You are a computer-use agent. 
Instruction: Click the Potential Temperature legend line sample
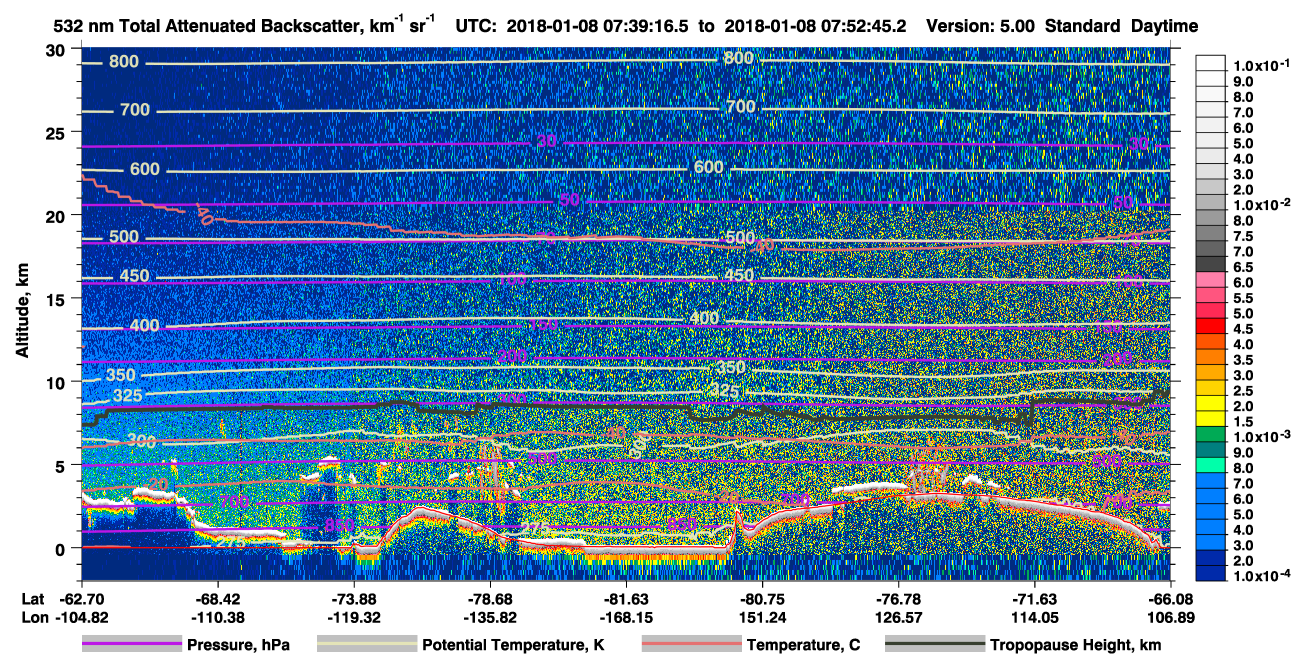coord(366,645)
